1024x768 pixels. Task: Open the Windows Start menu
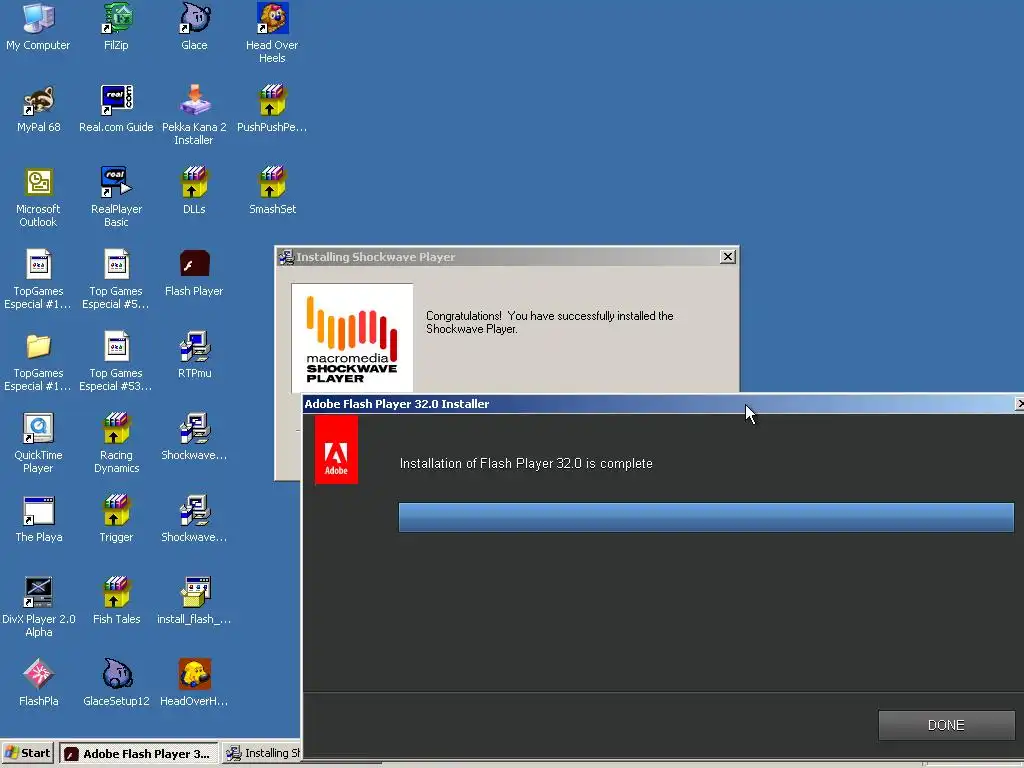coord(27,753)
